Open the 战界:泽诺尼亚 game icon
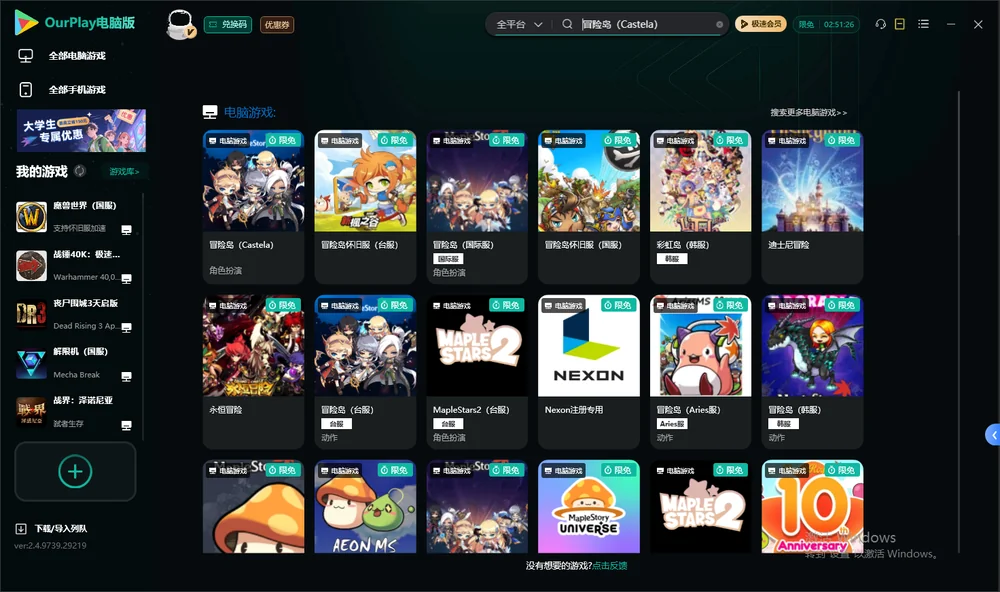The width and height of the screenshot is (1000, 592). point(31,411)
